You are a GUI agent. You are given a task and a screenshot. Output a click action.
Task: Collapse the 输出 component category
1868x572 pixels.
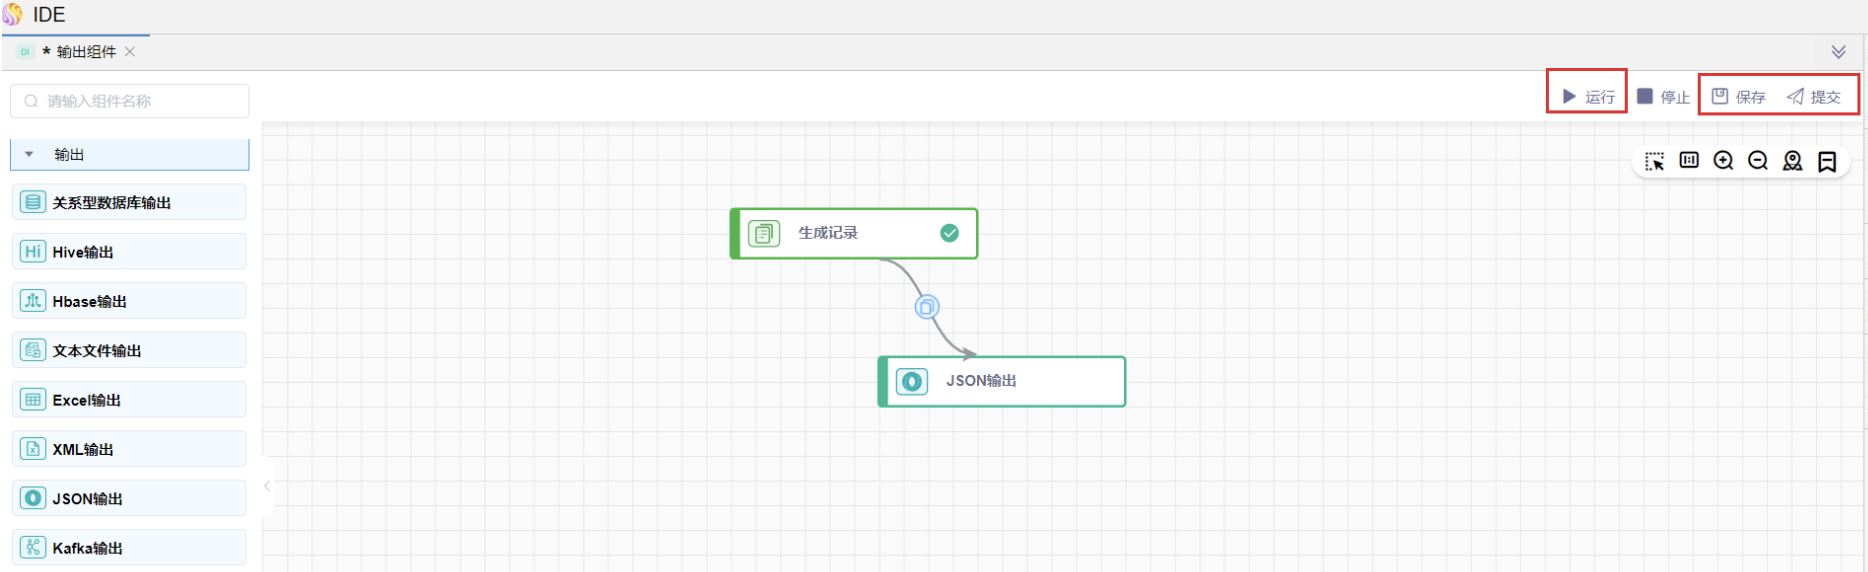tap(29, 155)
